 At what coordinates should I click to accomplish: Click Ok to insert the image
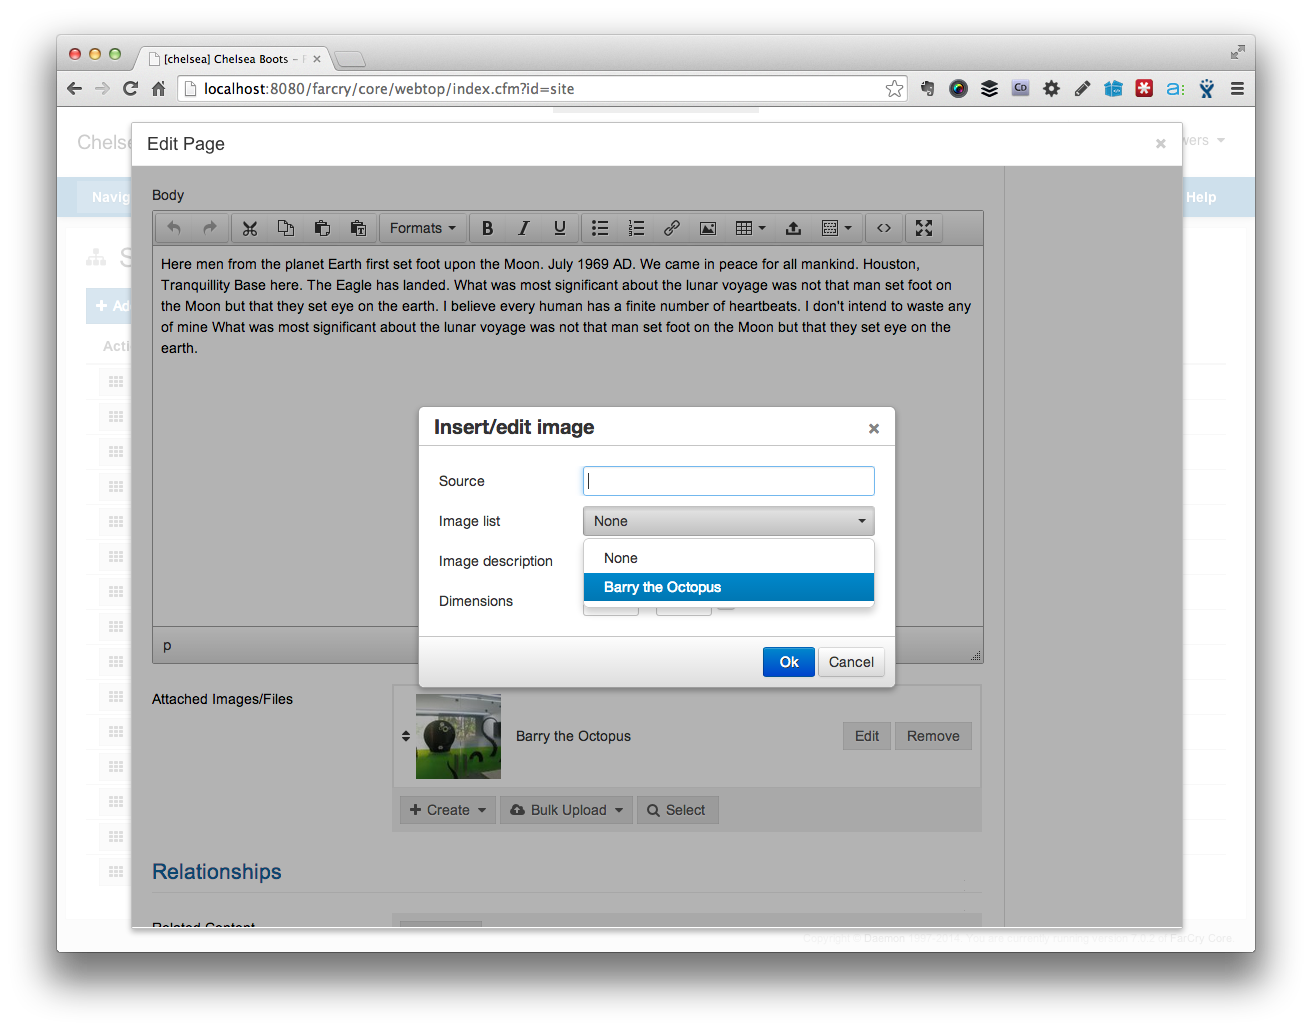788,661
